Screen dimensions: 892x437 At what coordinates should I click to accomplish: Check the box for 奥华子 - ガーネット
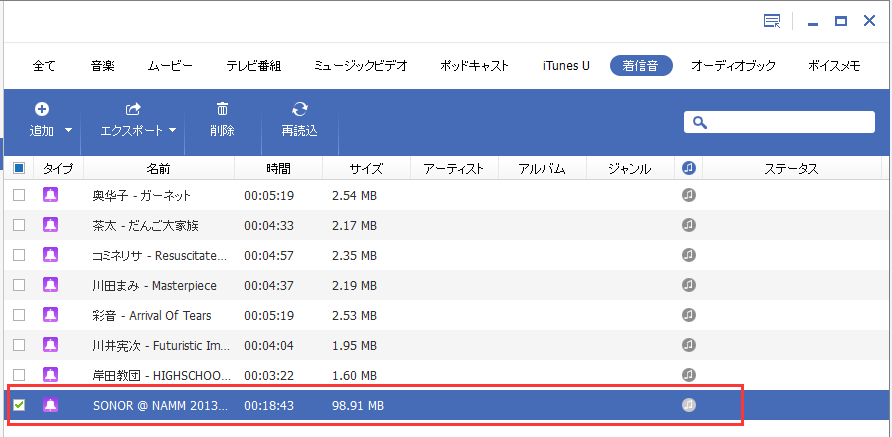pos(19,195)
